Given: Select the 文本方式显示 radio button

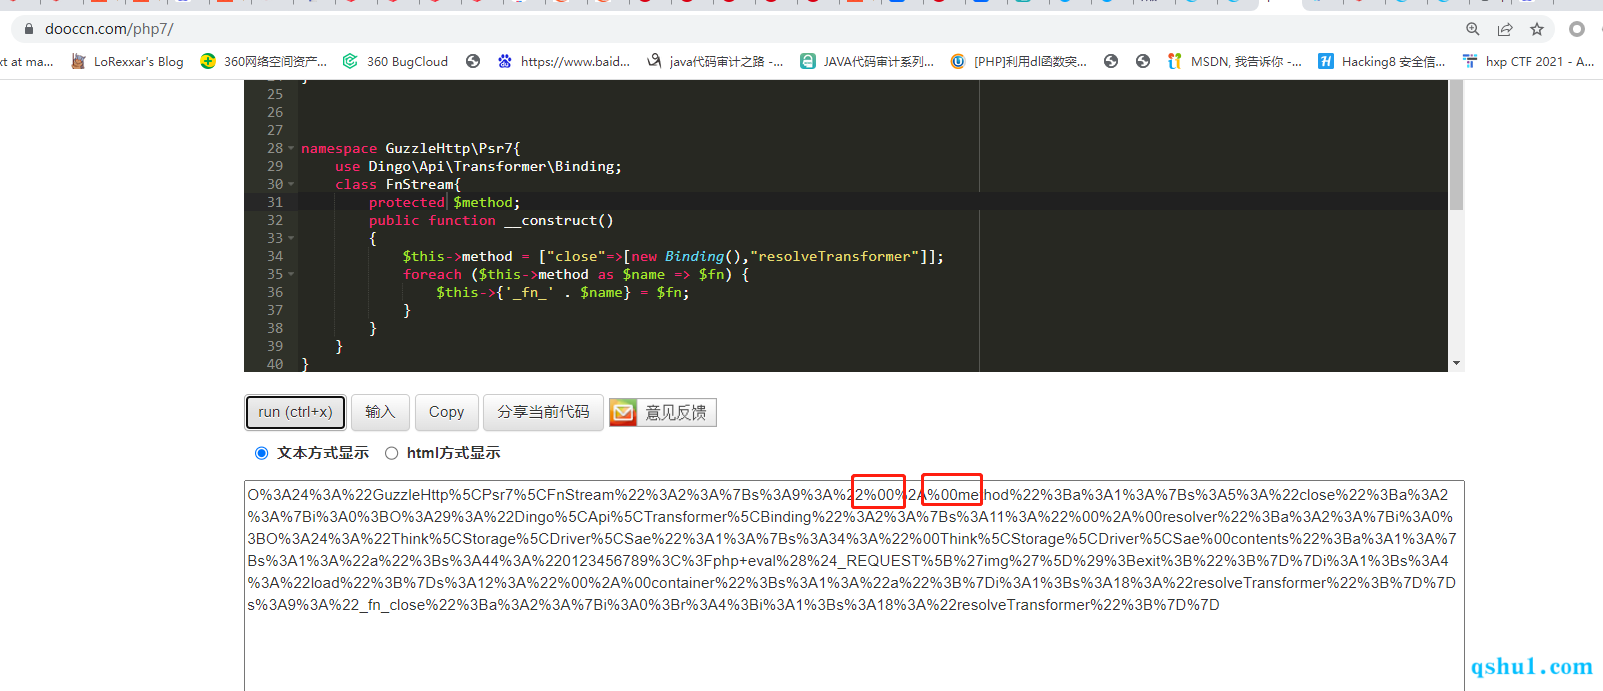Looking at the screenshot, I should (262, 453).
